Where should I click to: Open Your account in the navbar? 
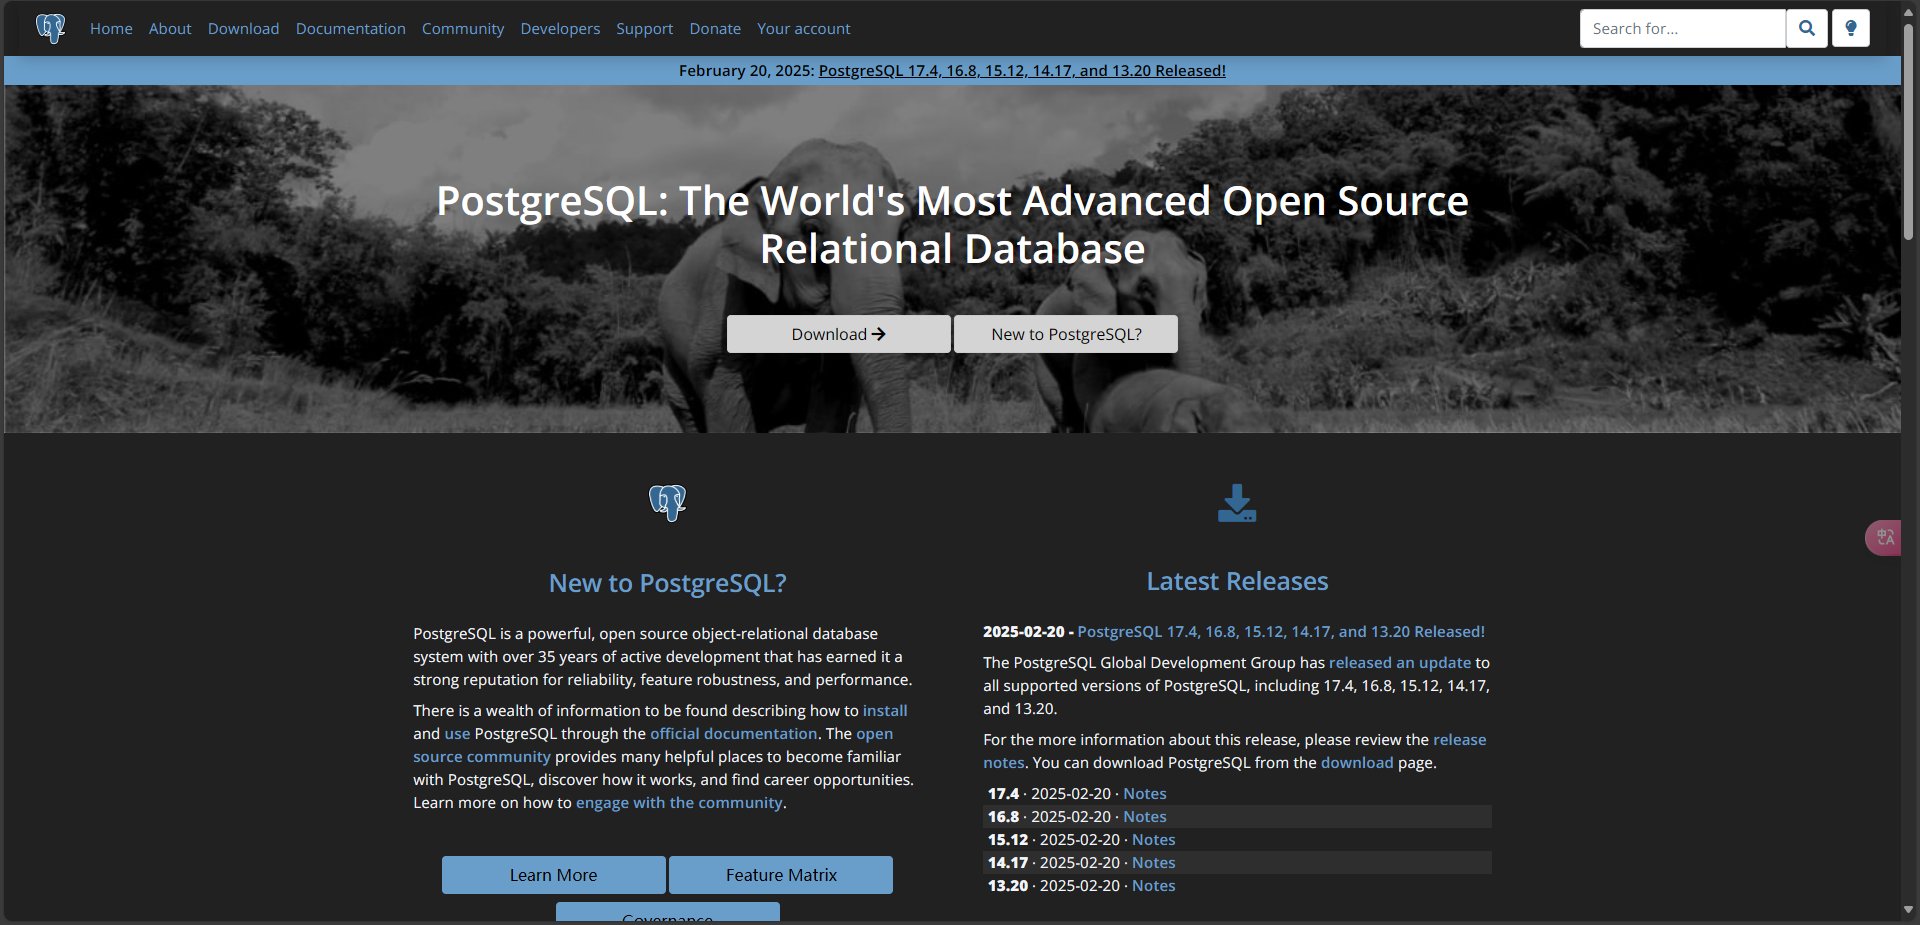click(x=804, y=29)
